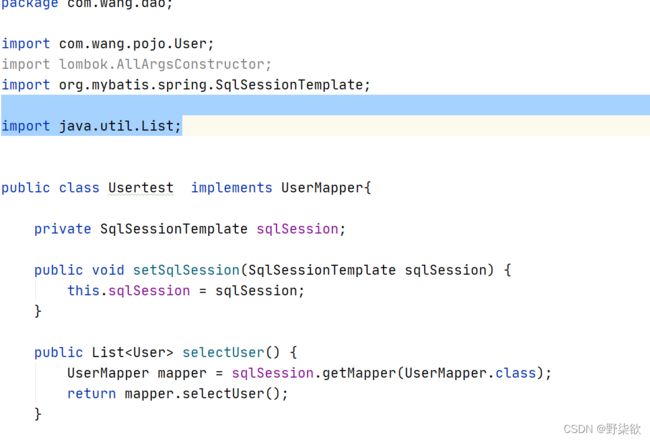Click the setSqlSession method name
The width and height of the screenshot is (650, 440).
click(186, 270)
